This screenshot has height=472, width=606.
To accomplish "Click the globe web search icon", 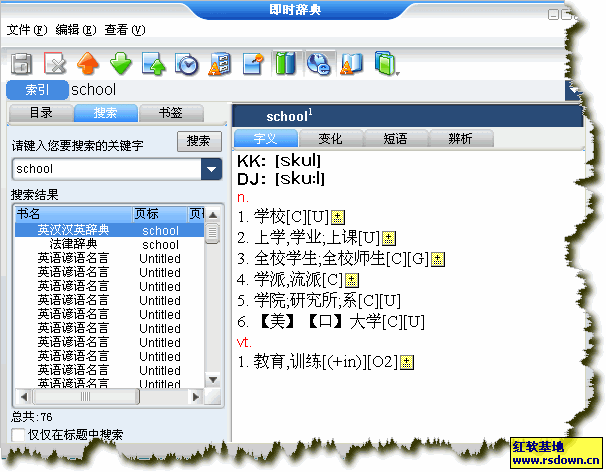I will click(319, 65).
